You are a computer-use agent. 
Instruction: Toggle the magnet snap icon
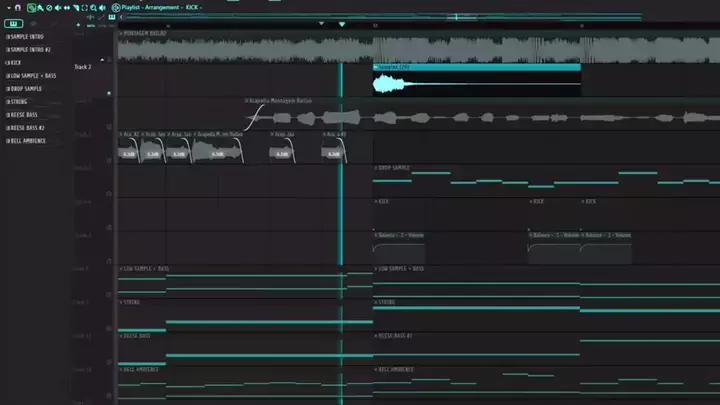coord(18,7)
